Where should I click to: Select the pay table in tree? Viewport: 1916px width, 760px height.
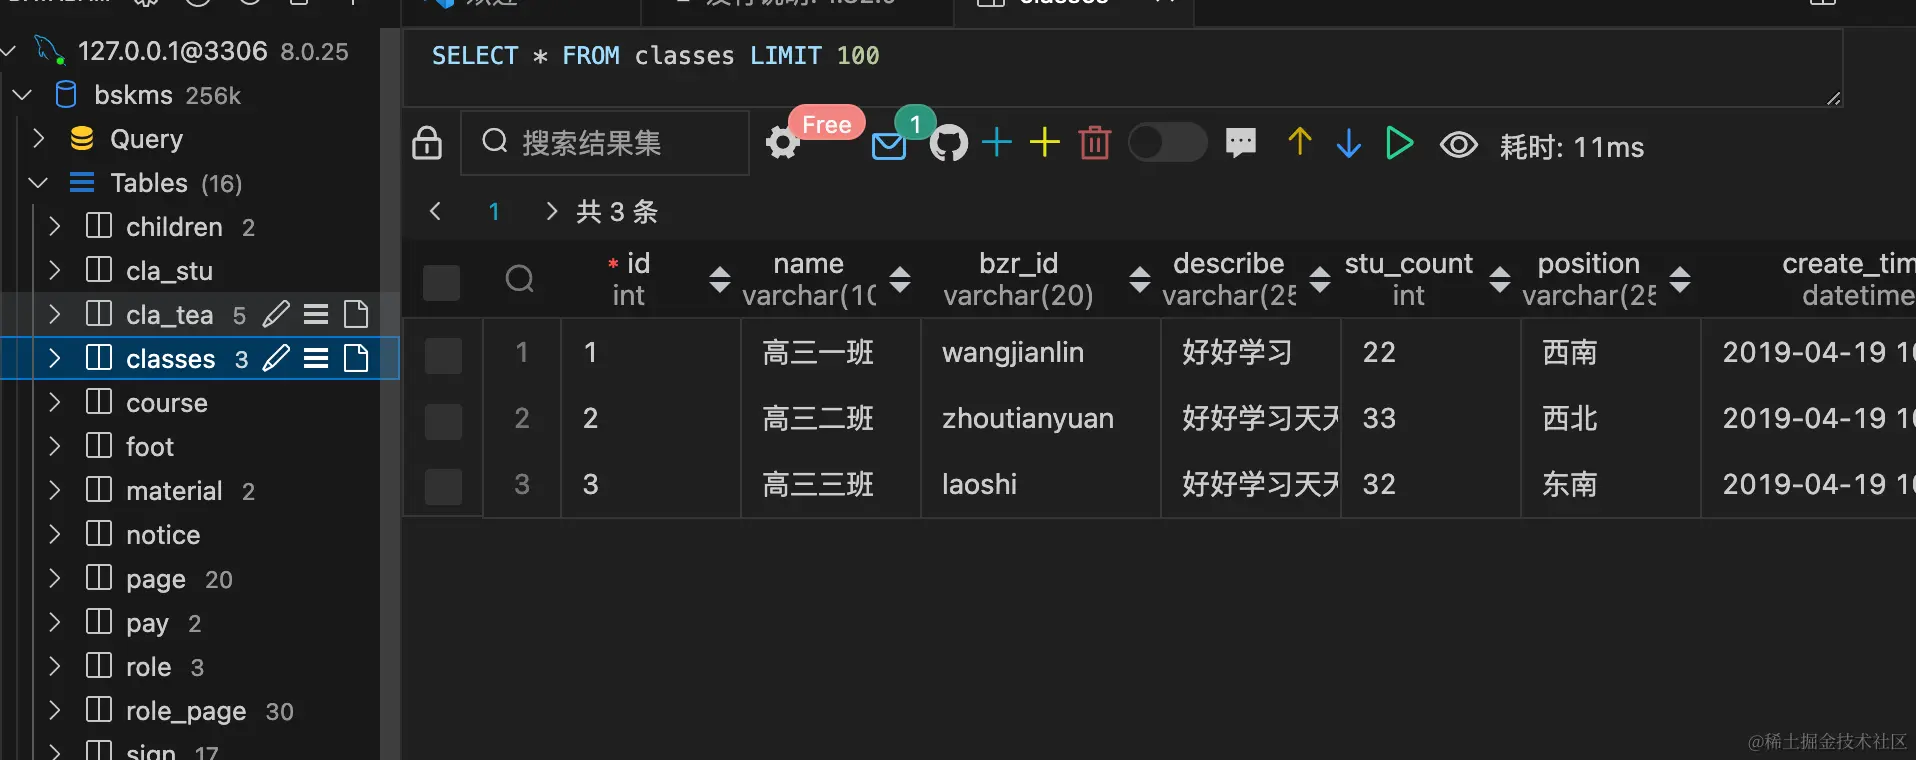click(147, 624)
